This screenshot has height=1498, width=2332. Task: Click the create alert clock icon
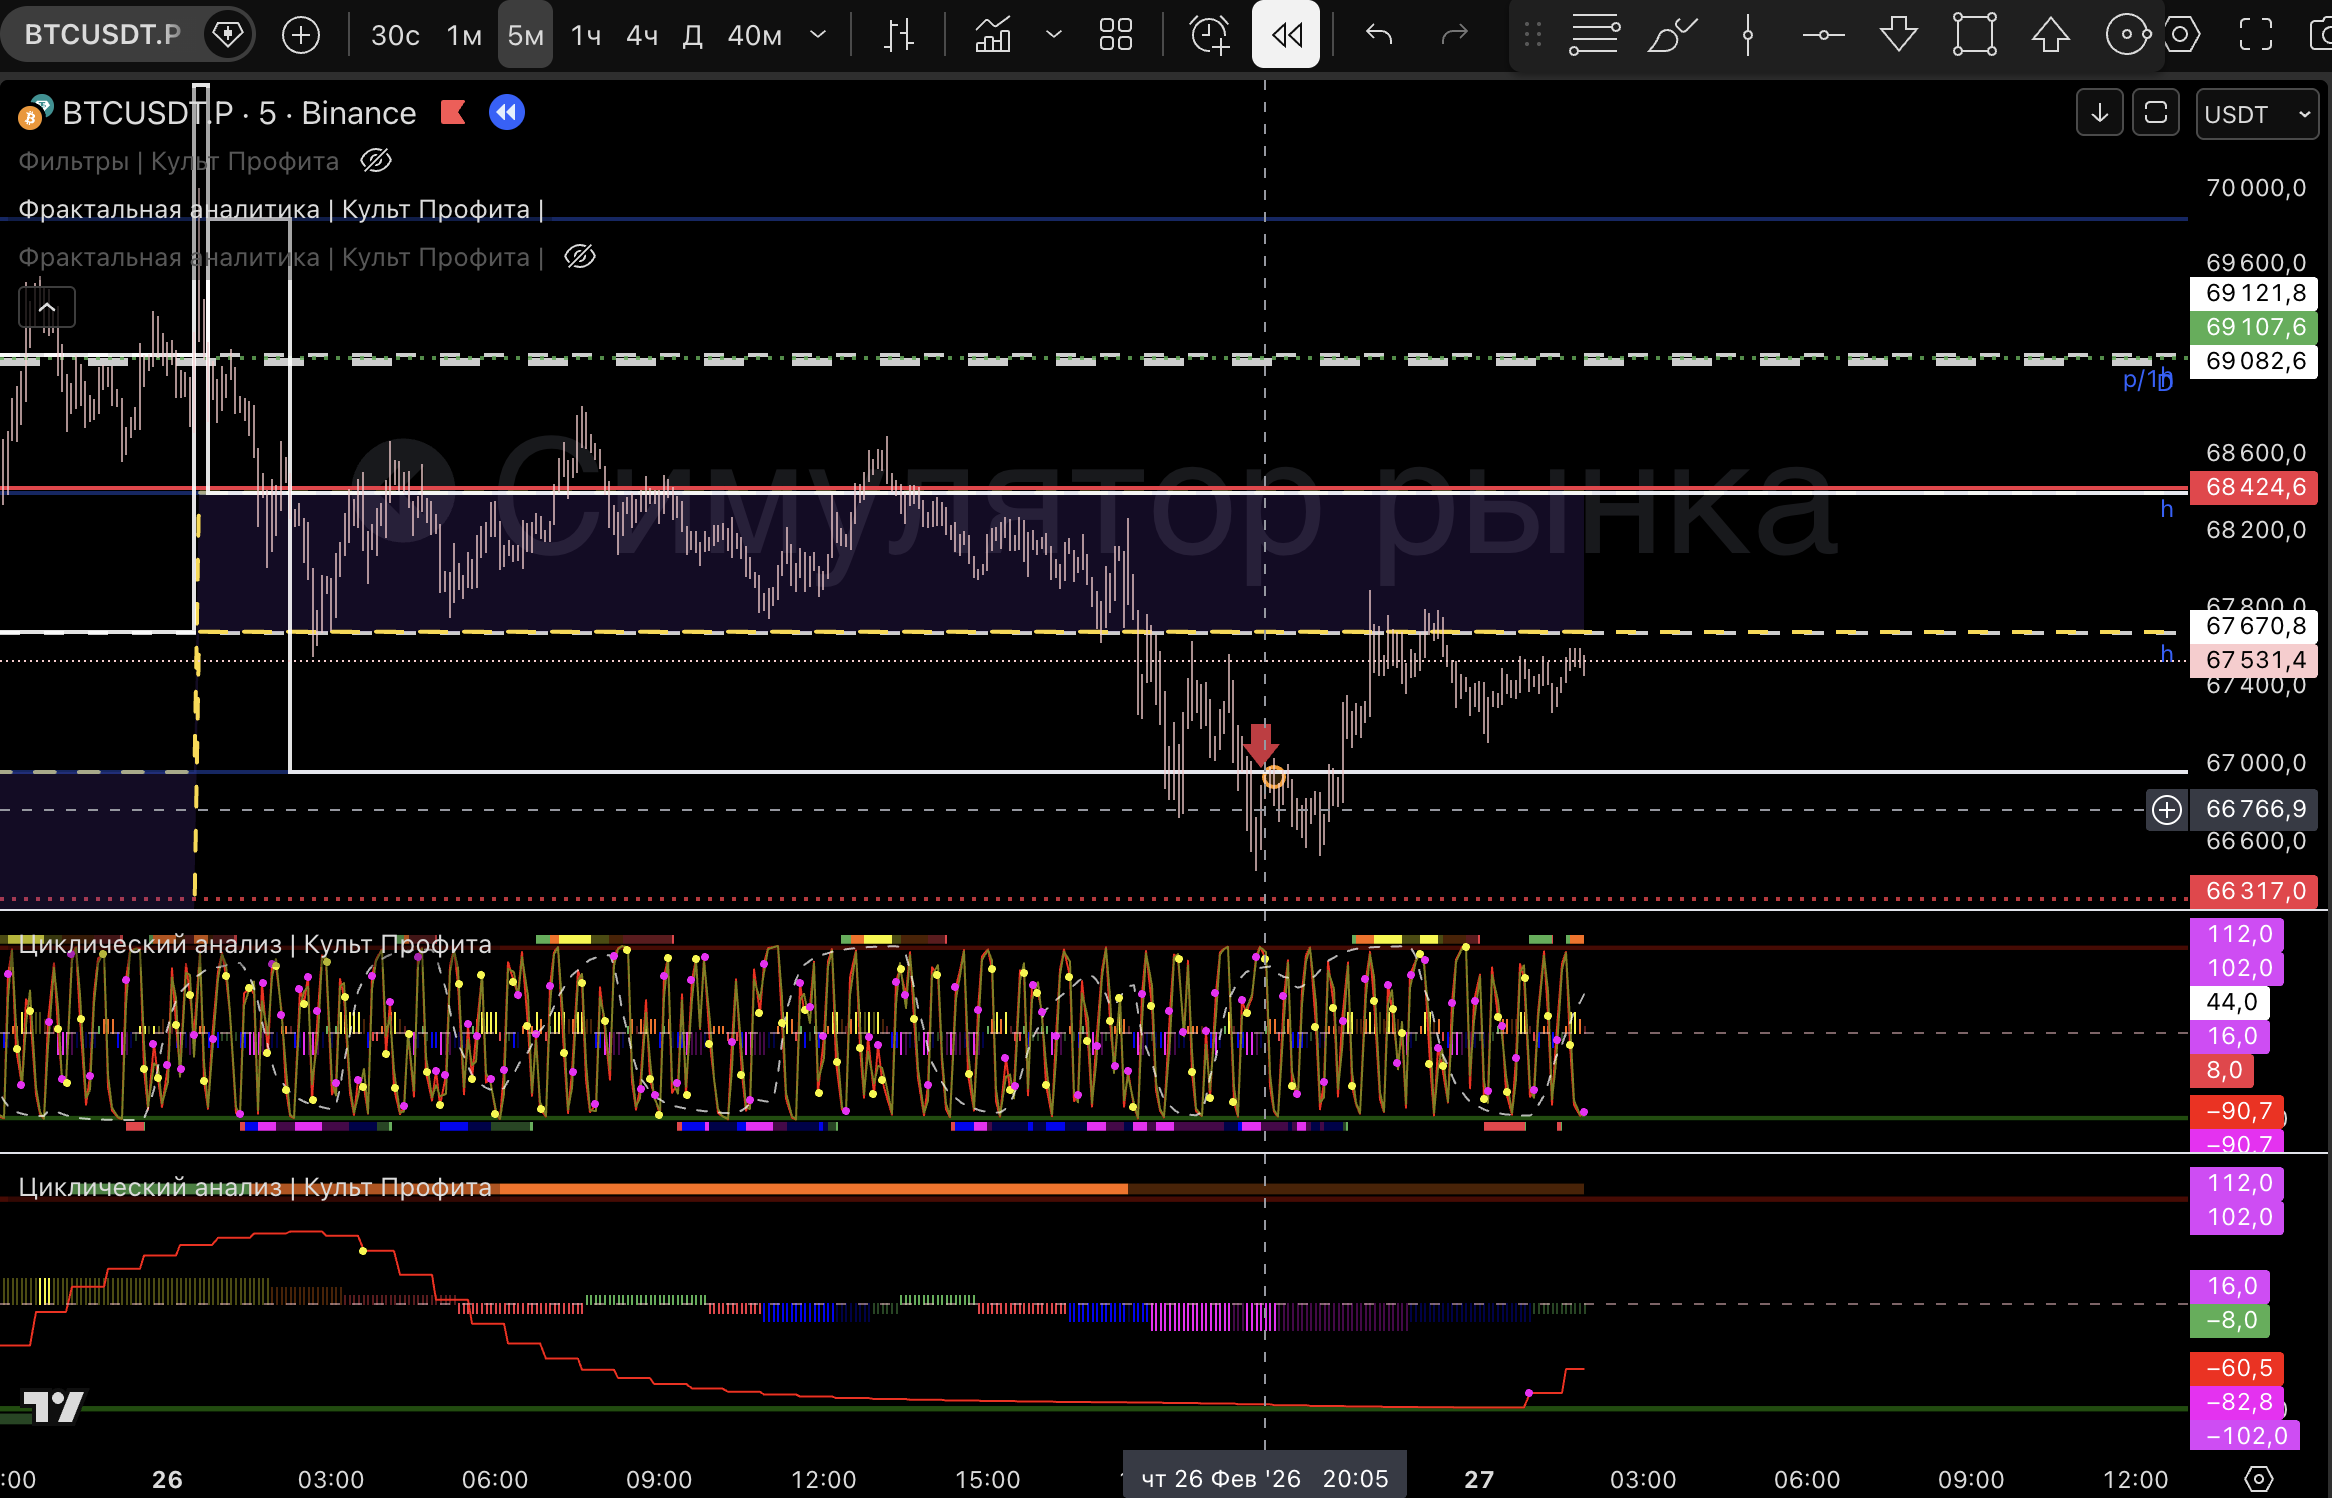[x=1209, y=36]
